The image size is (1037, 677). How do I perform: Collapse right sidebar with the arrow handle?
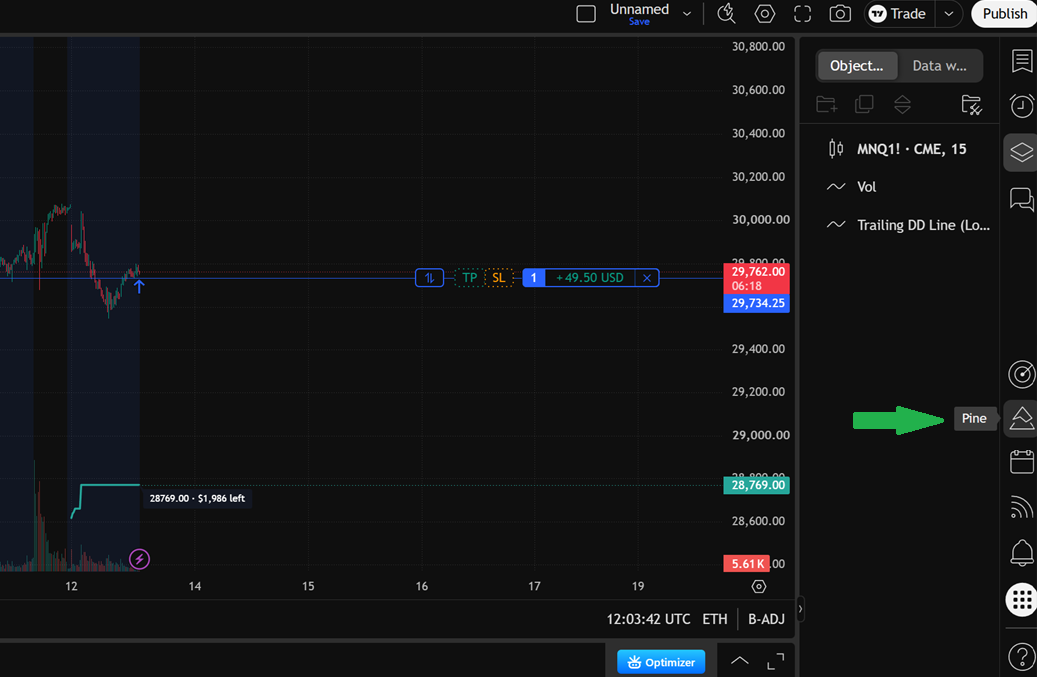800,609
